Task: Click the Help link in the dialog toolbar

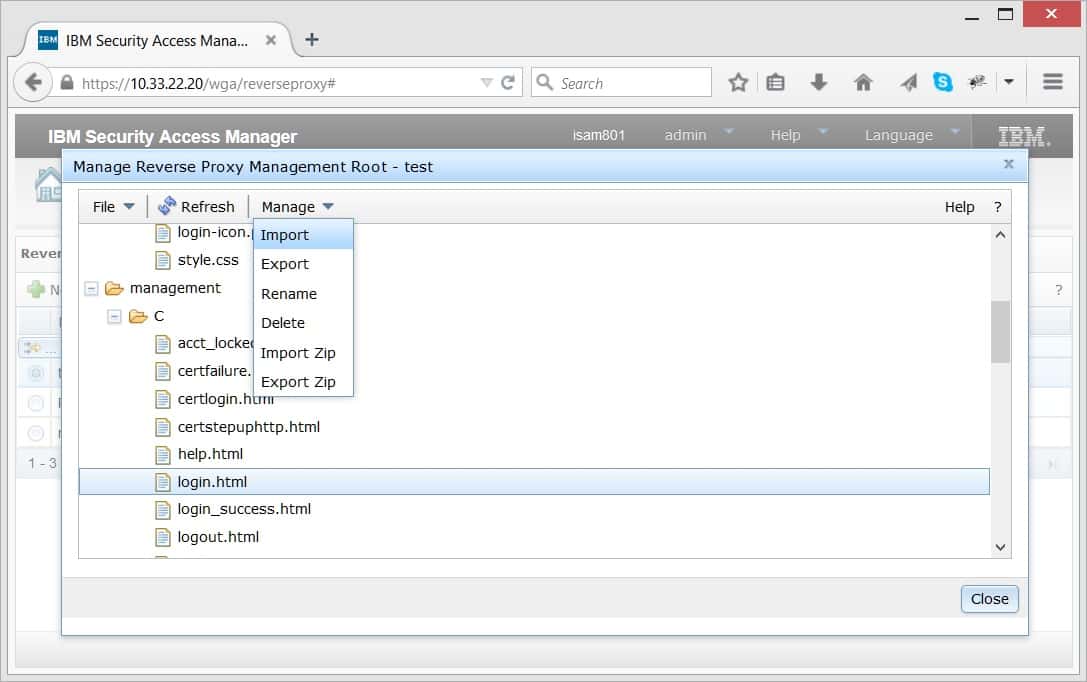Action: (959, 206)
